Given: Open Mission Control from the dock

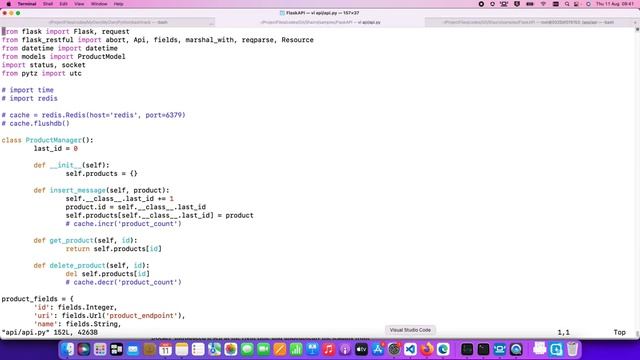Looking at the screenshot, I should pos(116,349).
